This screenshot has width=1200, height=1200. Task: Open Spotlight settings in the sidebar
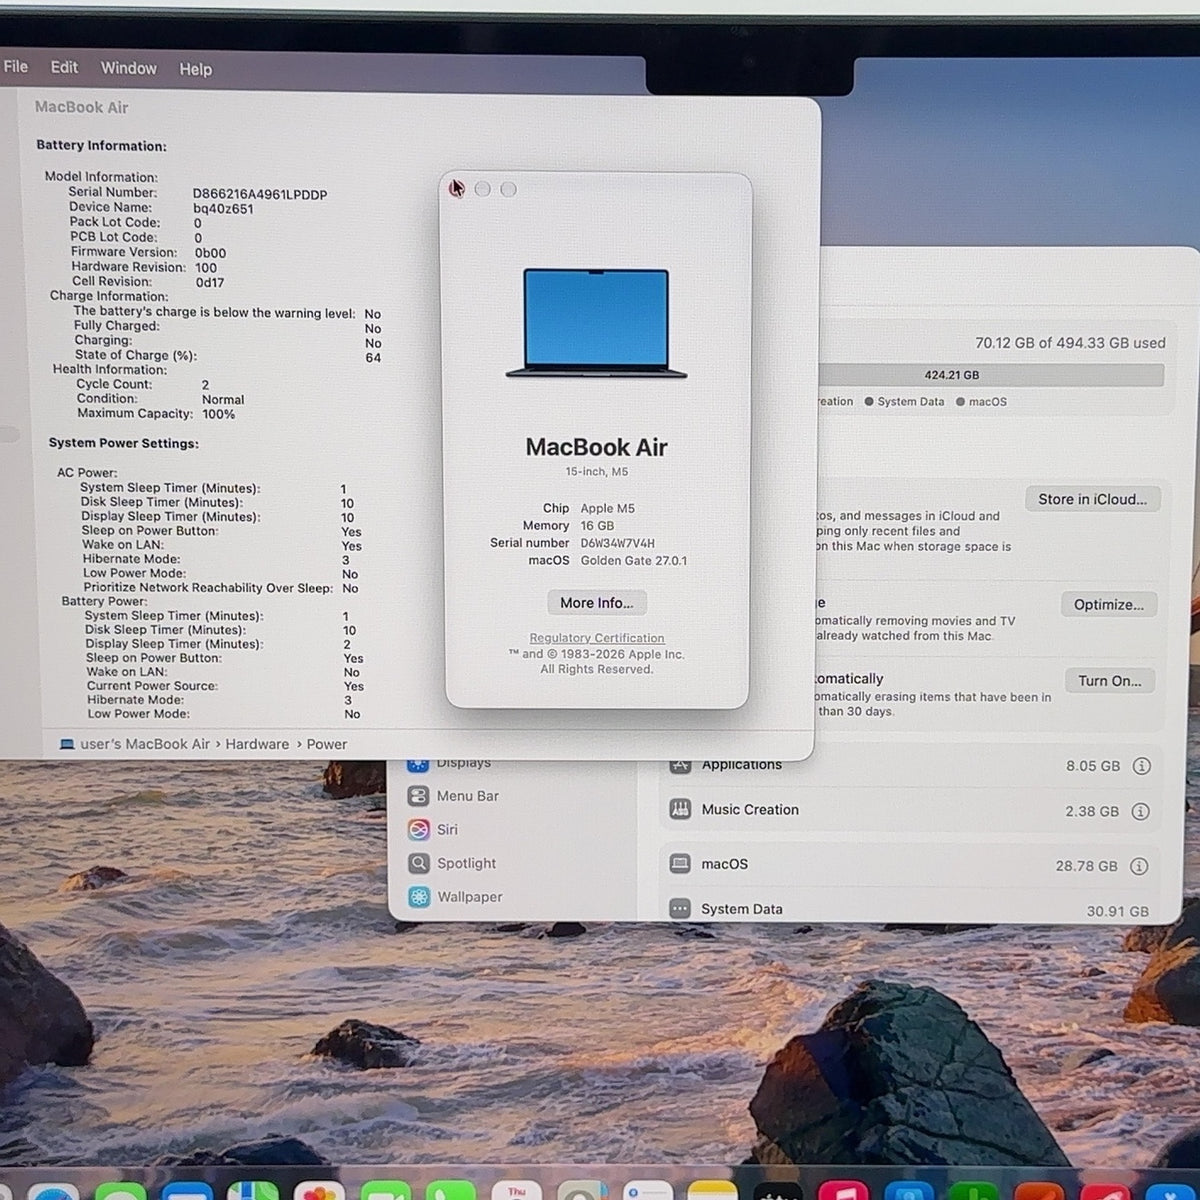[452, 863]
